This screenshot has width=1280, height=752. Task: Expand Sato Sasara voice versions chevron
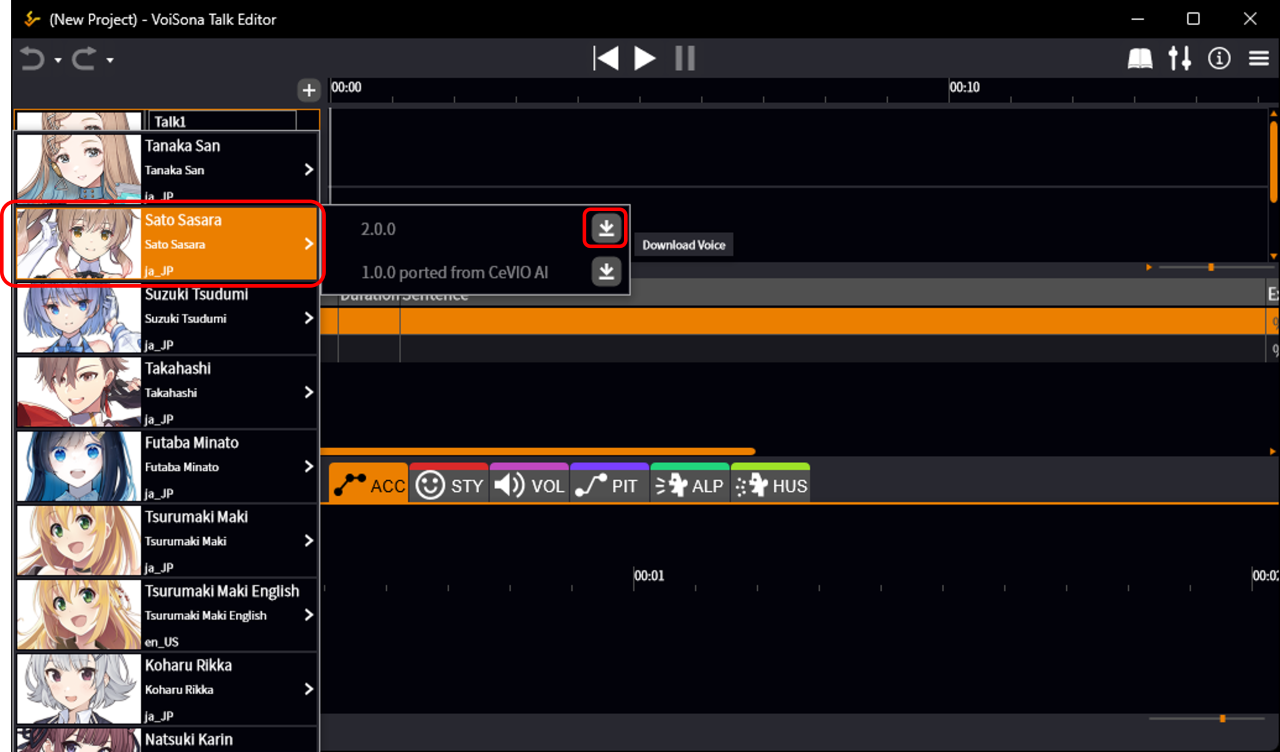click(309, 244)
